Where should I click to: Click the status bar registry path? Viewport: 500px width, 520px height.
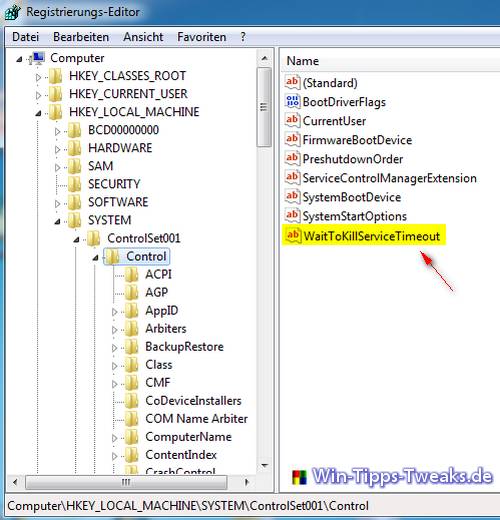point(188,506)
